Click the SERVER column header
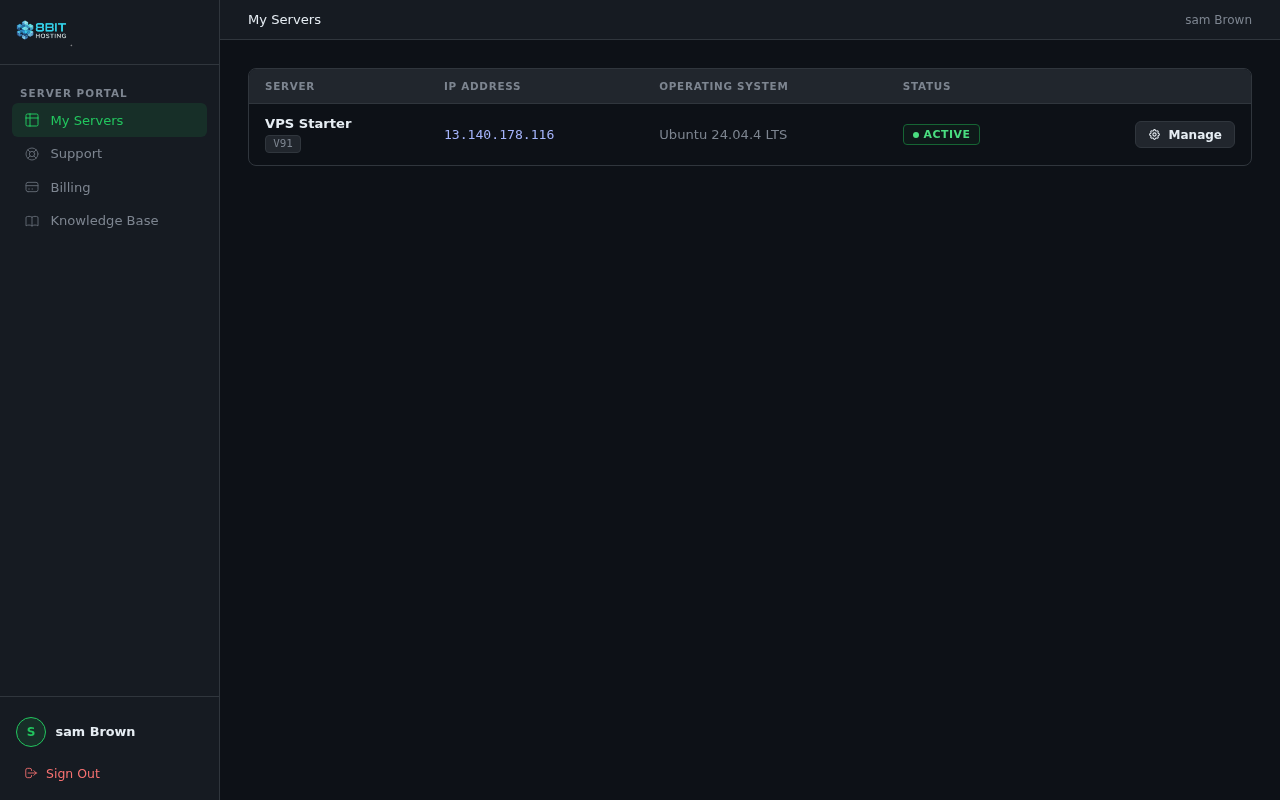 pos(290,87)
